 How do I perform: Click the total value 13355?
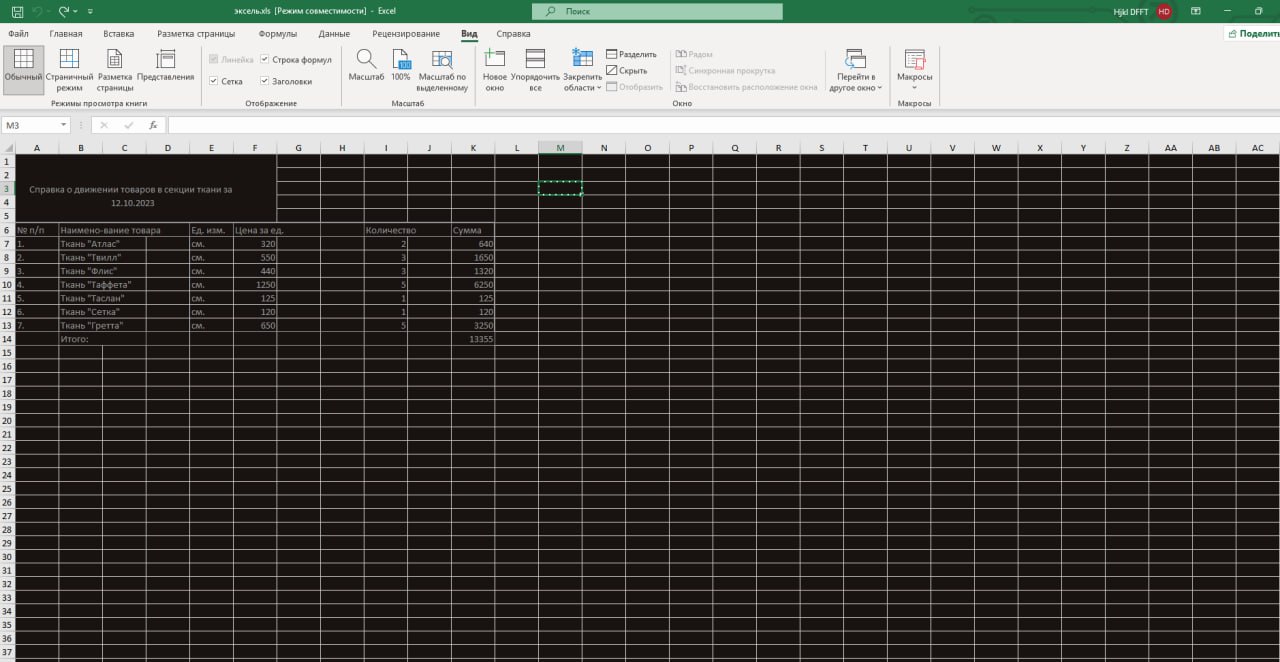pyautogui.click(x=473, y=339)
